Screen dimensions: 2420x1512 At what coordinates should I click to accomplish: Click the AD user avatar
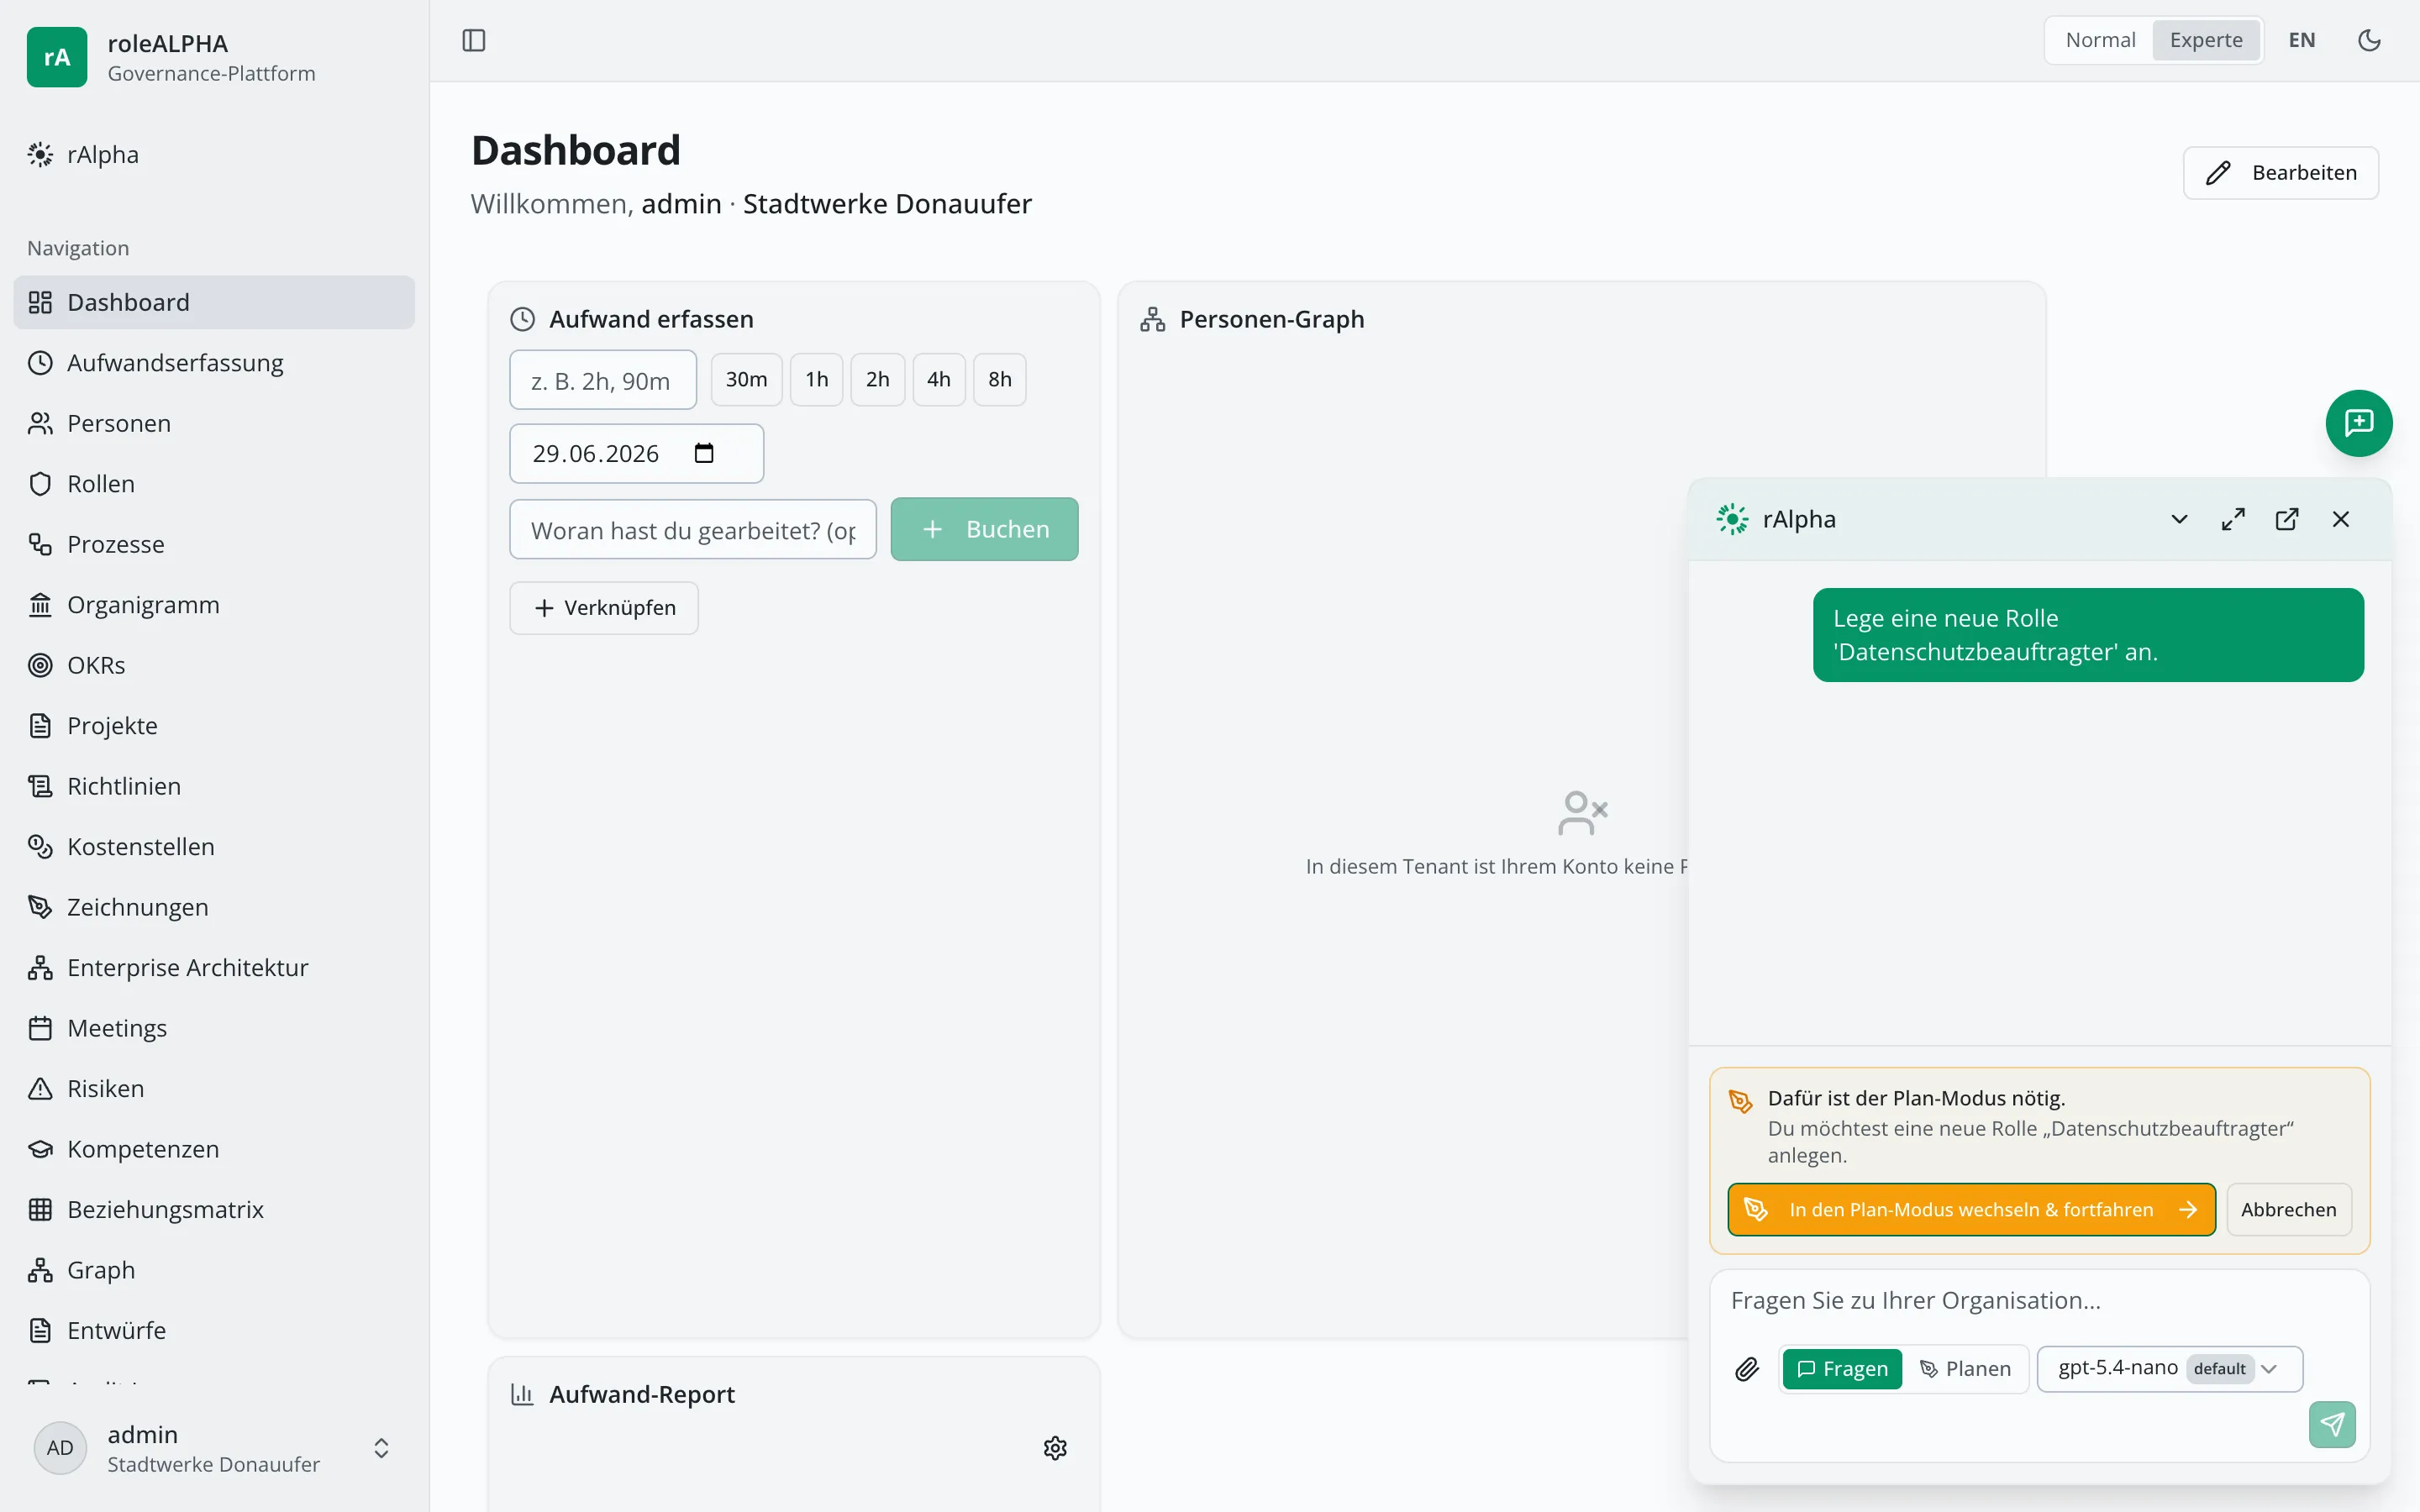point(60,1448)
